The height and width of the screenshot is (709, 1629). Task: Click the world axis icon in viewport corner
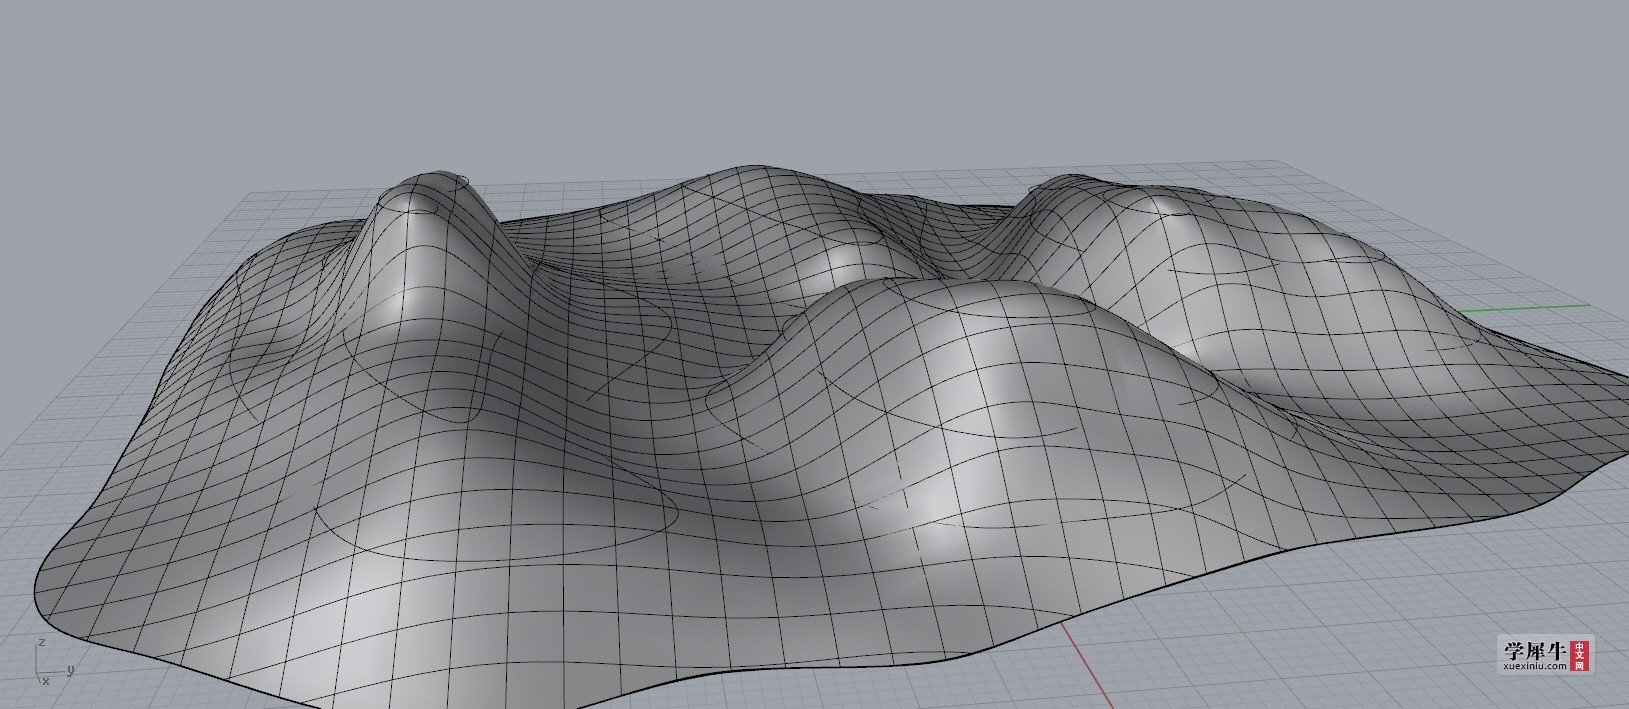(x=54, y=661)
